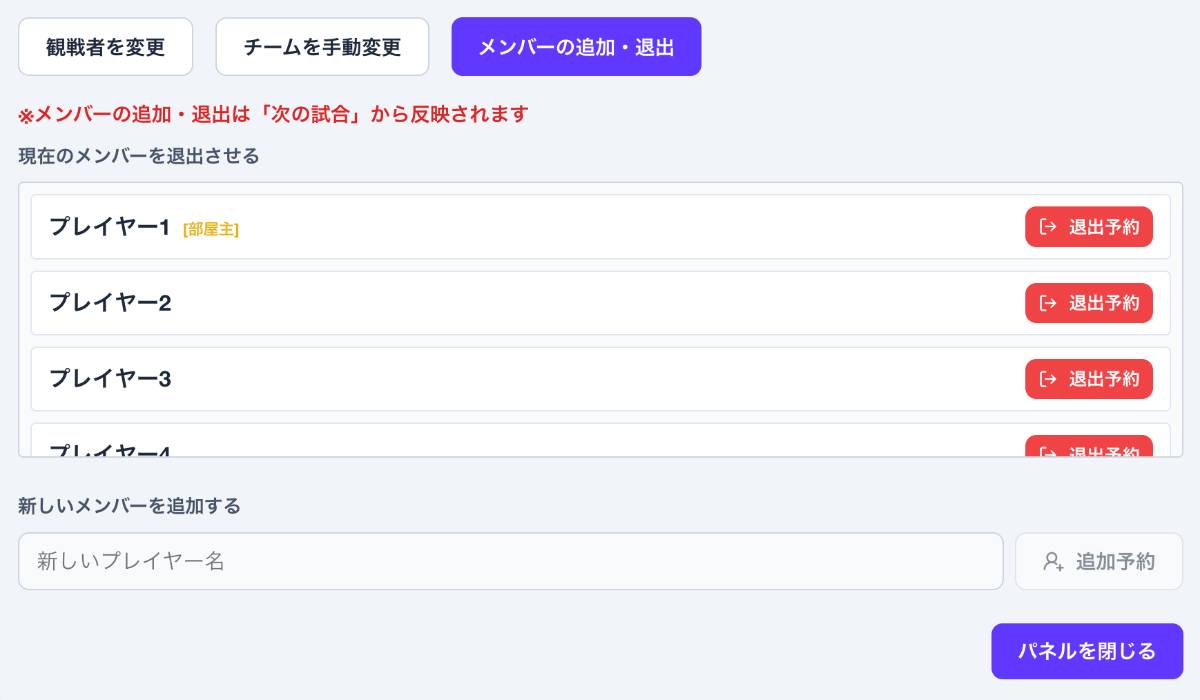Select the メンバーの追加・退出 tab
Screen dimensions: 1200x700
point(576,47)
